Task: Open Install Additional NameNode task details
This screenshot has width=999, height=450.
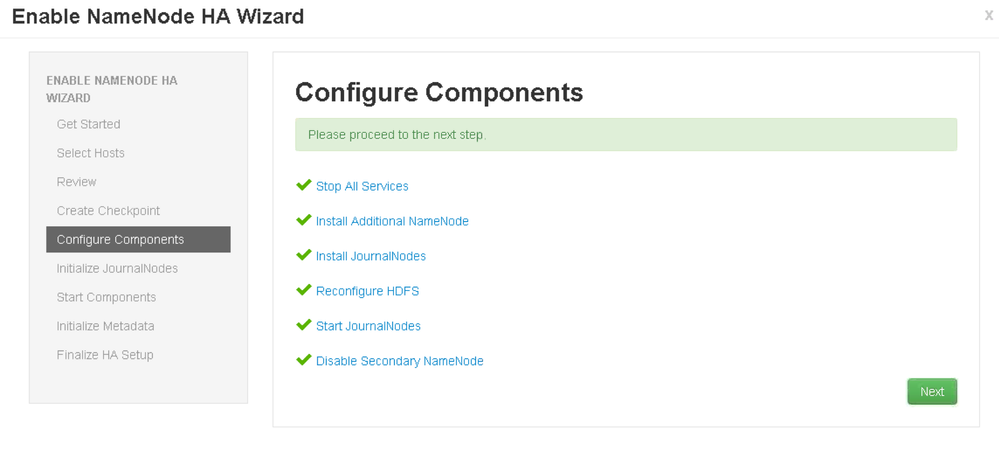Action: click(x=392, y=221)
